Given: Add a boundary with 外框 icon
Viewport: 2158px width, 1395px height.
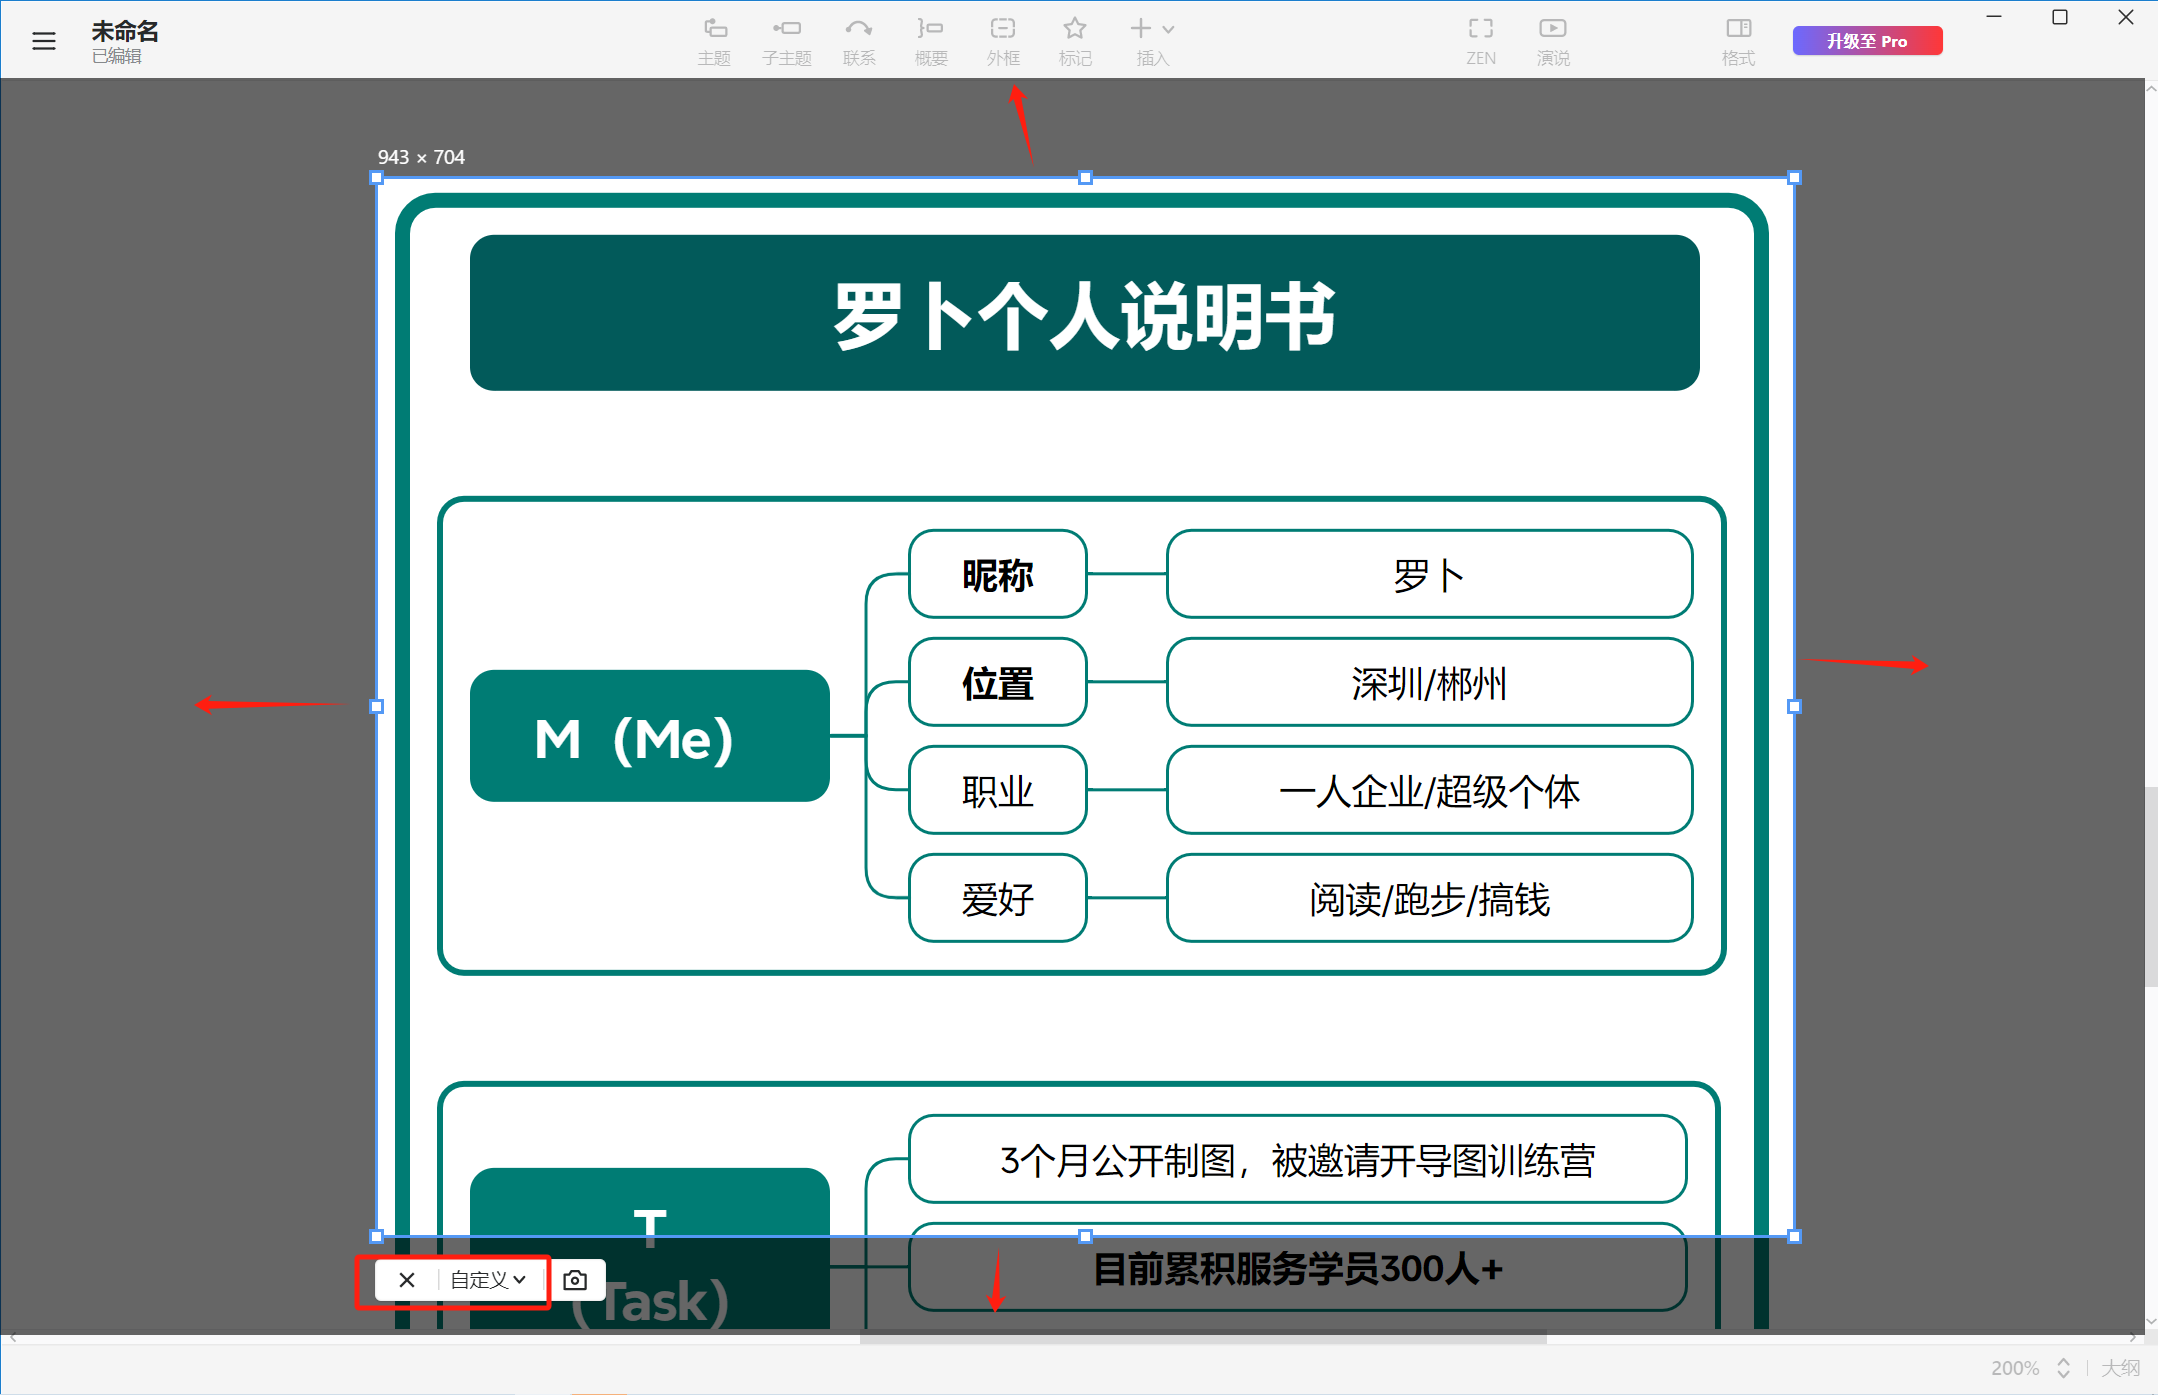Looking at the screenshot, I should point(1003,41).
